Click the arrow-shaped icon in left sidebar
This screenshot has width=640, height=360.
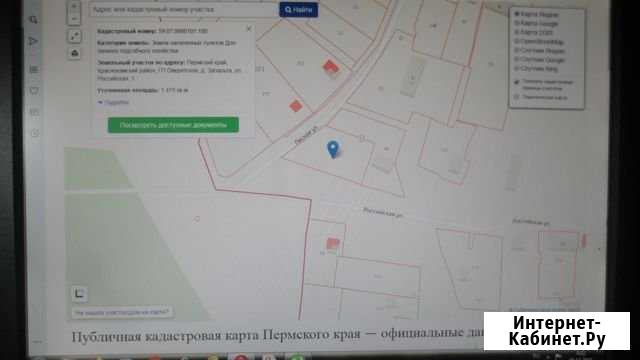(34, 41)
